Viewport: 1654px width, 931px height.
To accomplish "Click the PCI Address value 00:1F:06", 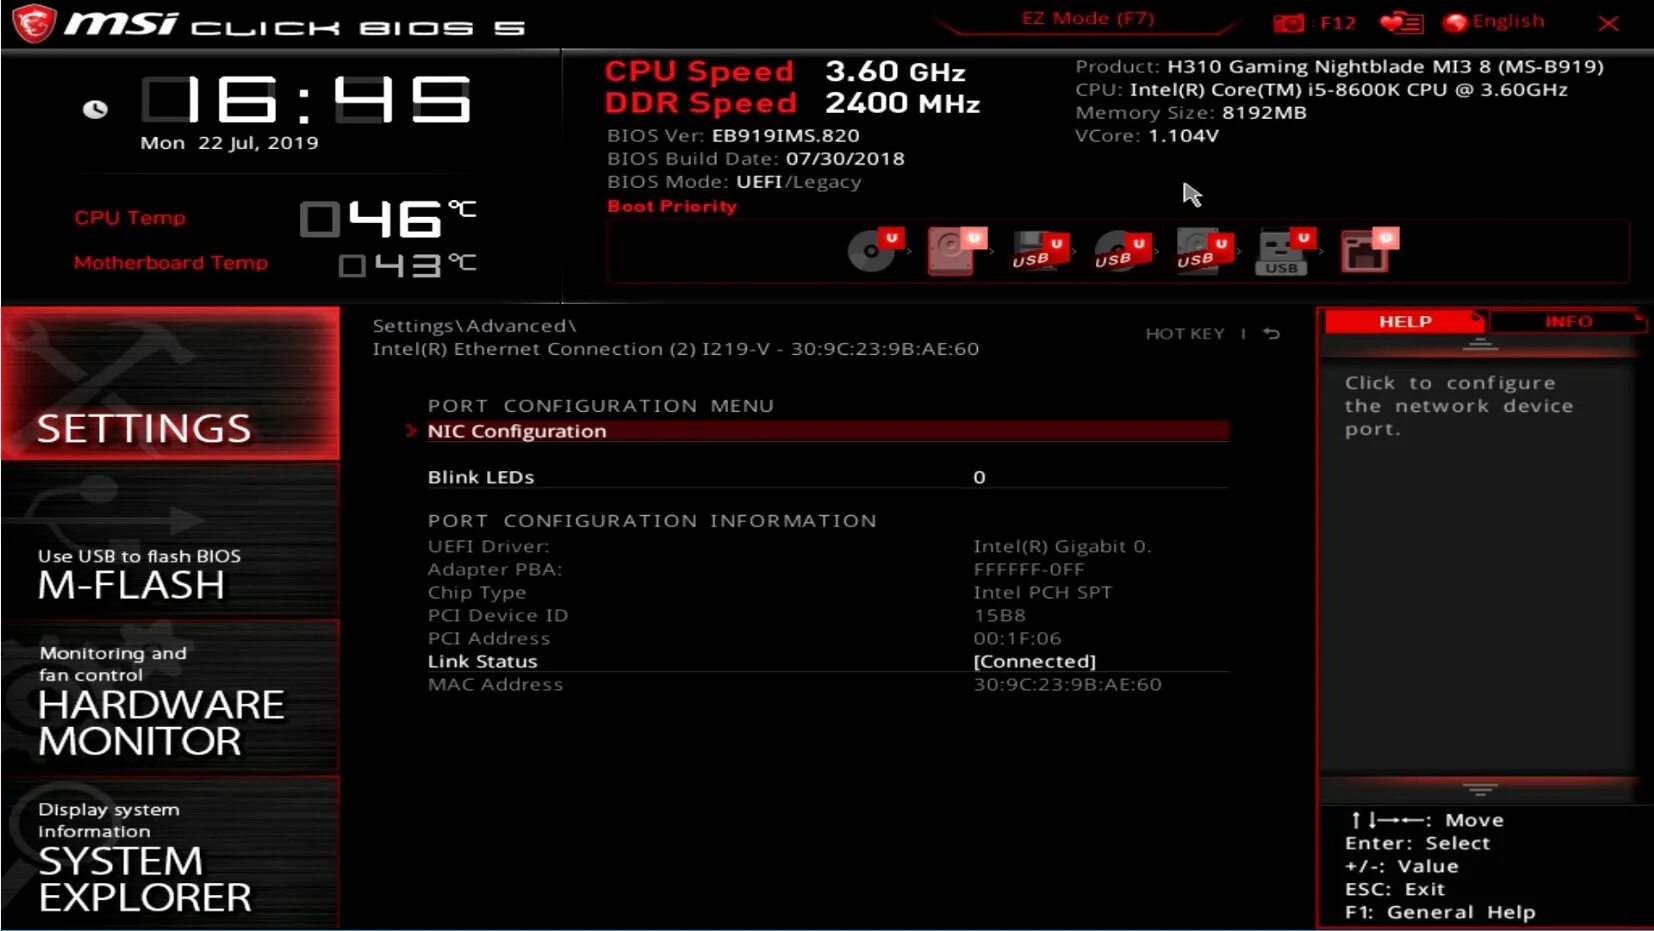I will (x=1017, y=639).
